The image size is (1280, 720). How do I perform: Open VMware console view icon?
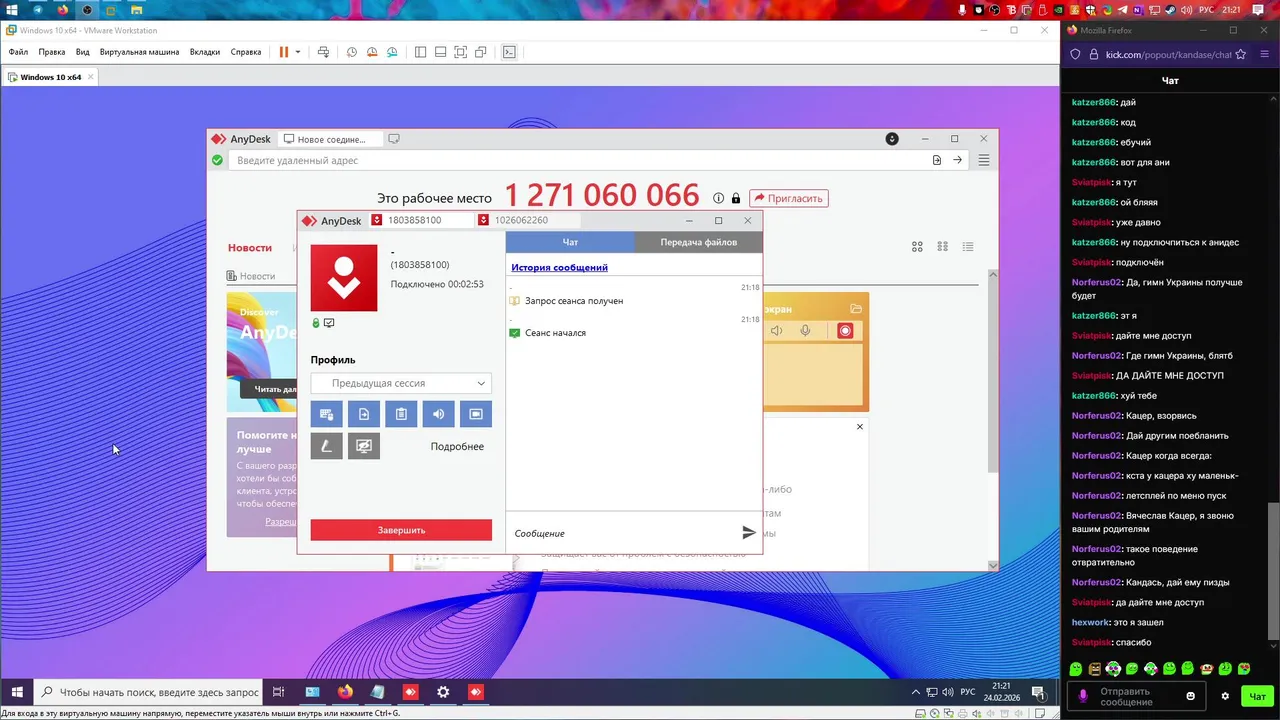pos(509,52)
